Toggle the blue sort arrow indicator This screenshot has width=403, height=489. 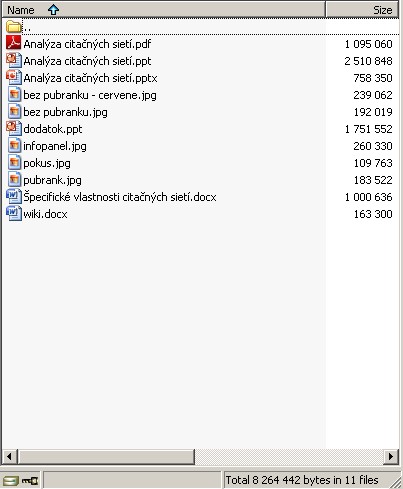coord(53,10)
